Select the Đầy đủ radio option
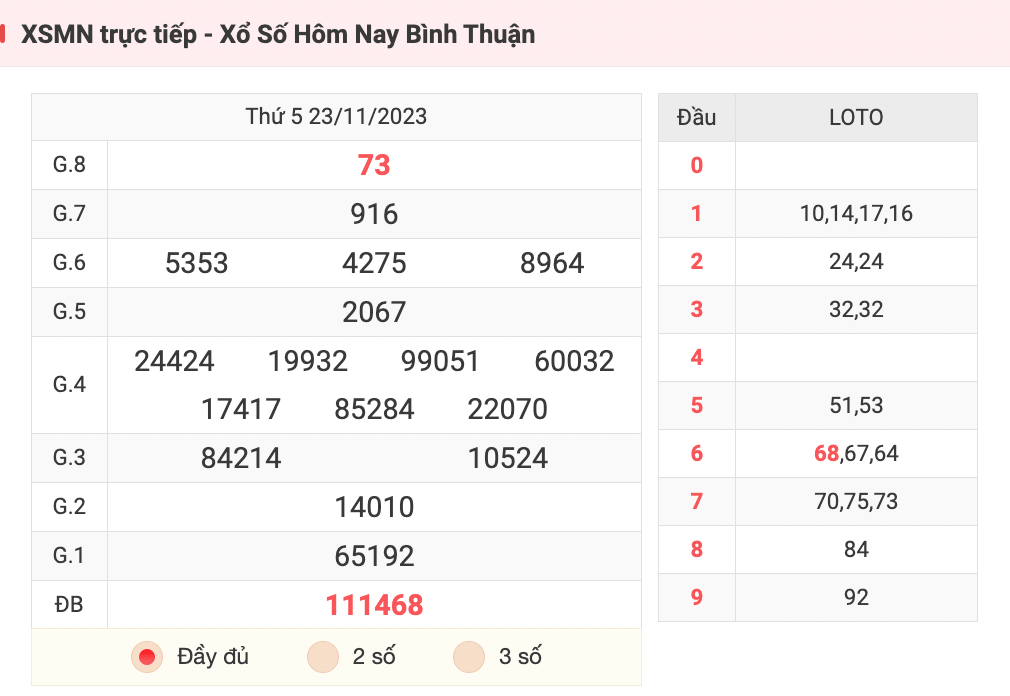 click(147, 657)
